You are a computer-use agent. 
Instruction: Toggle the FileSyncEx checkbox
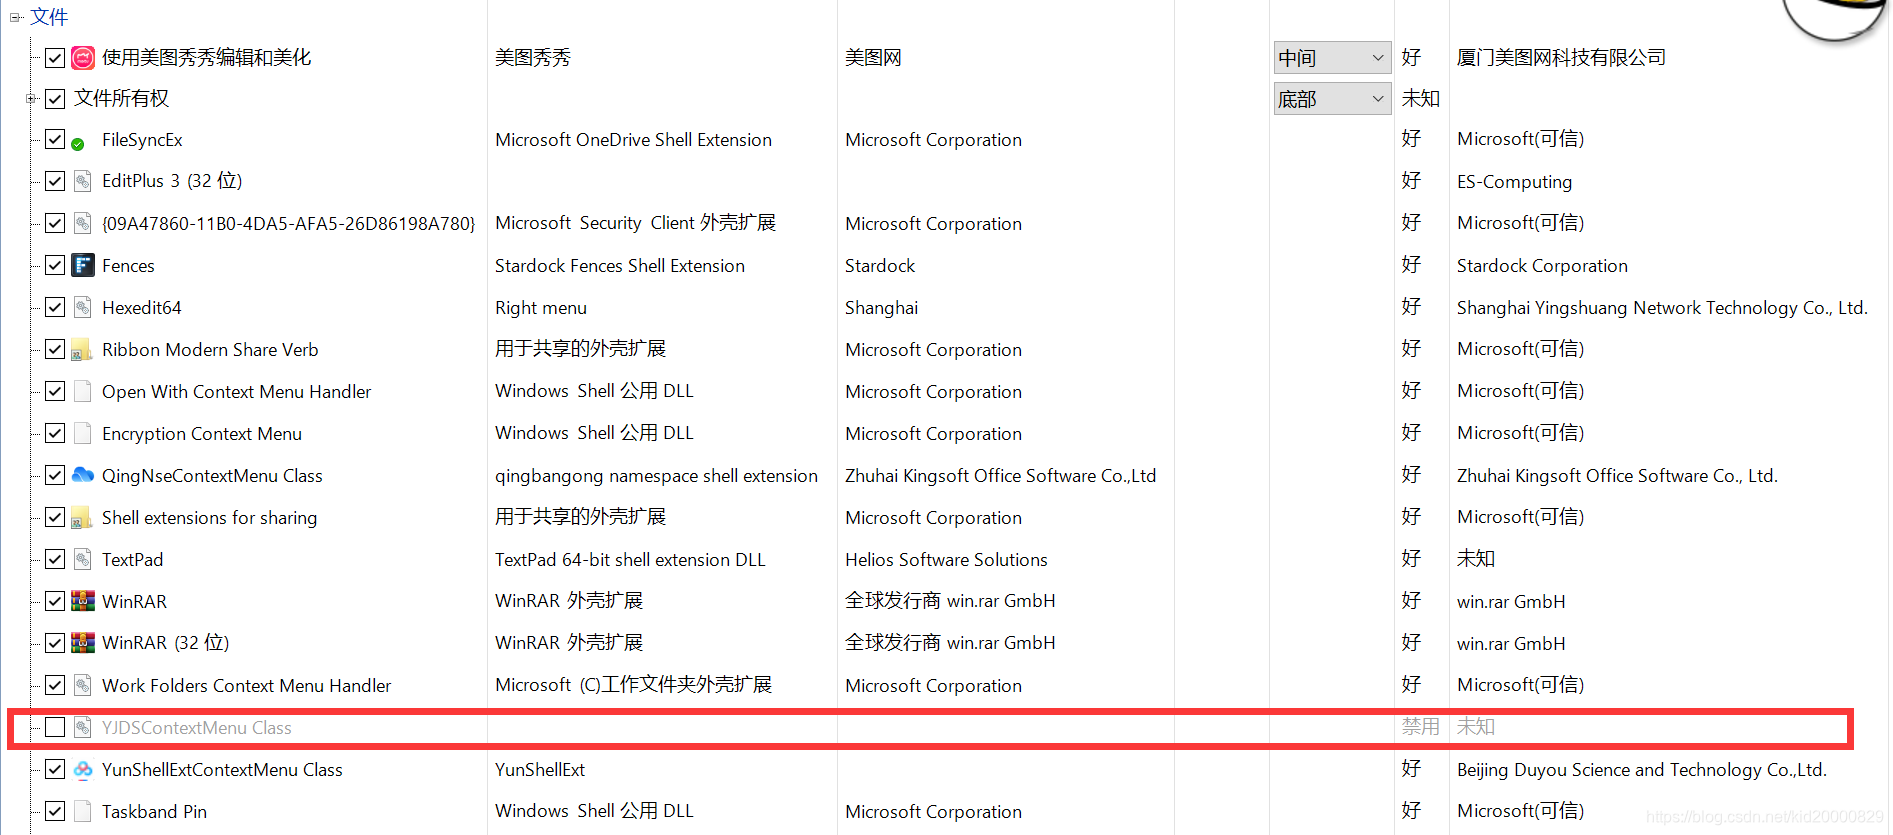coord(55,139)
